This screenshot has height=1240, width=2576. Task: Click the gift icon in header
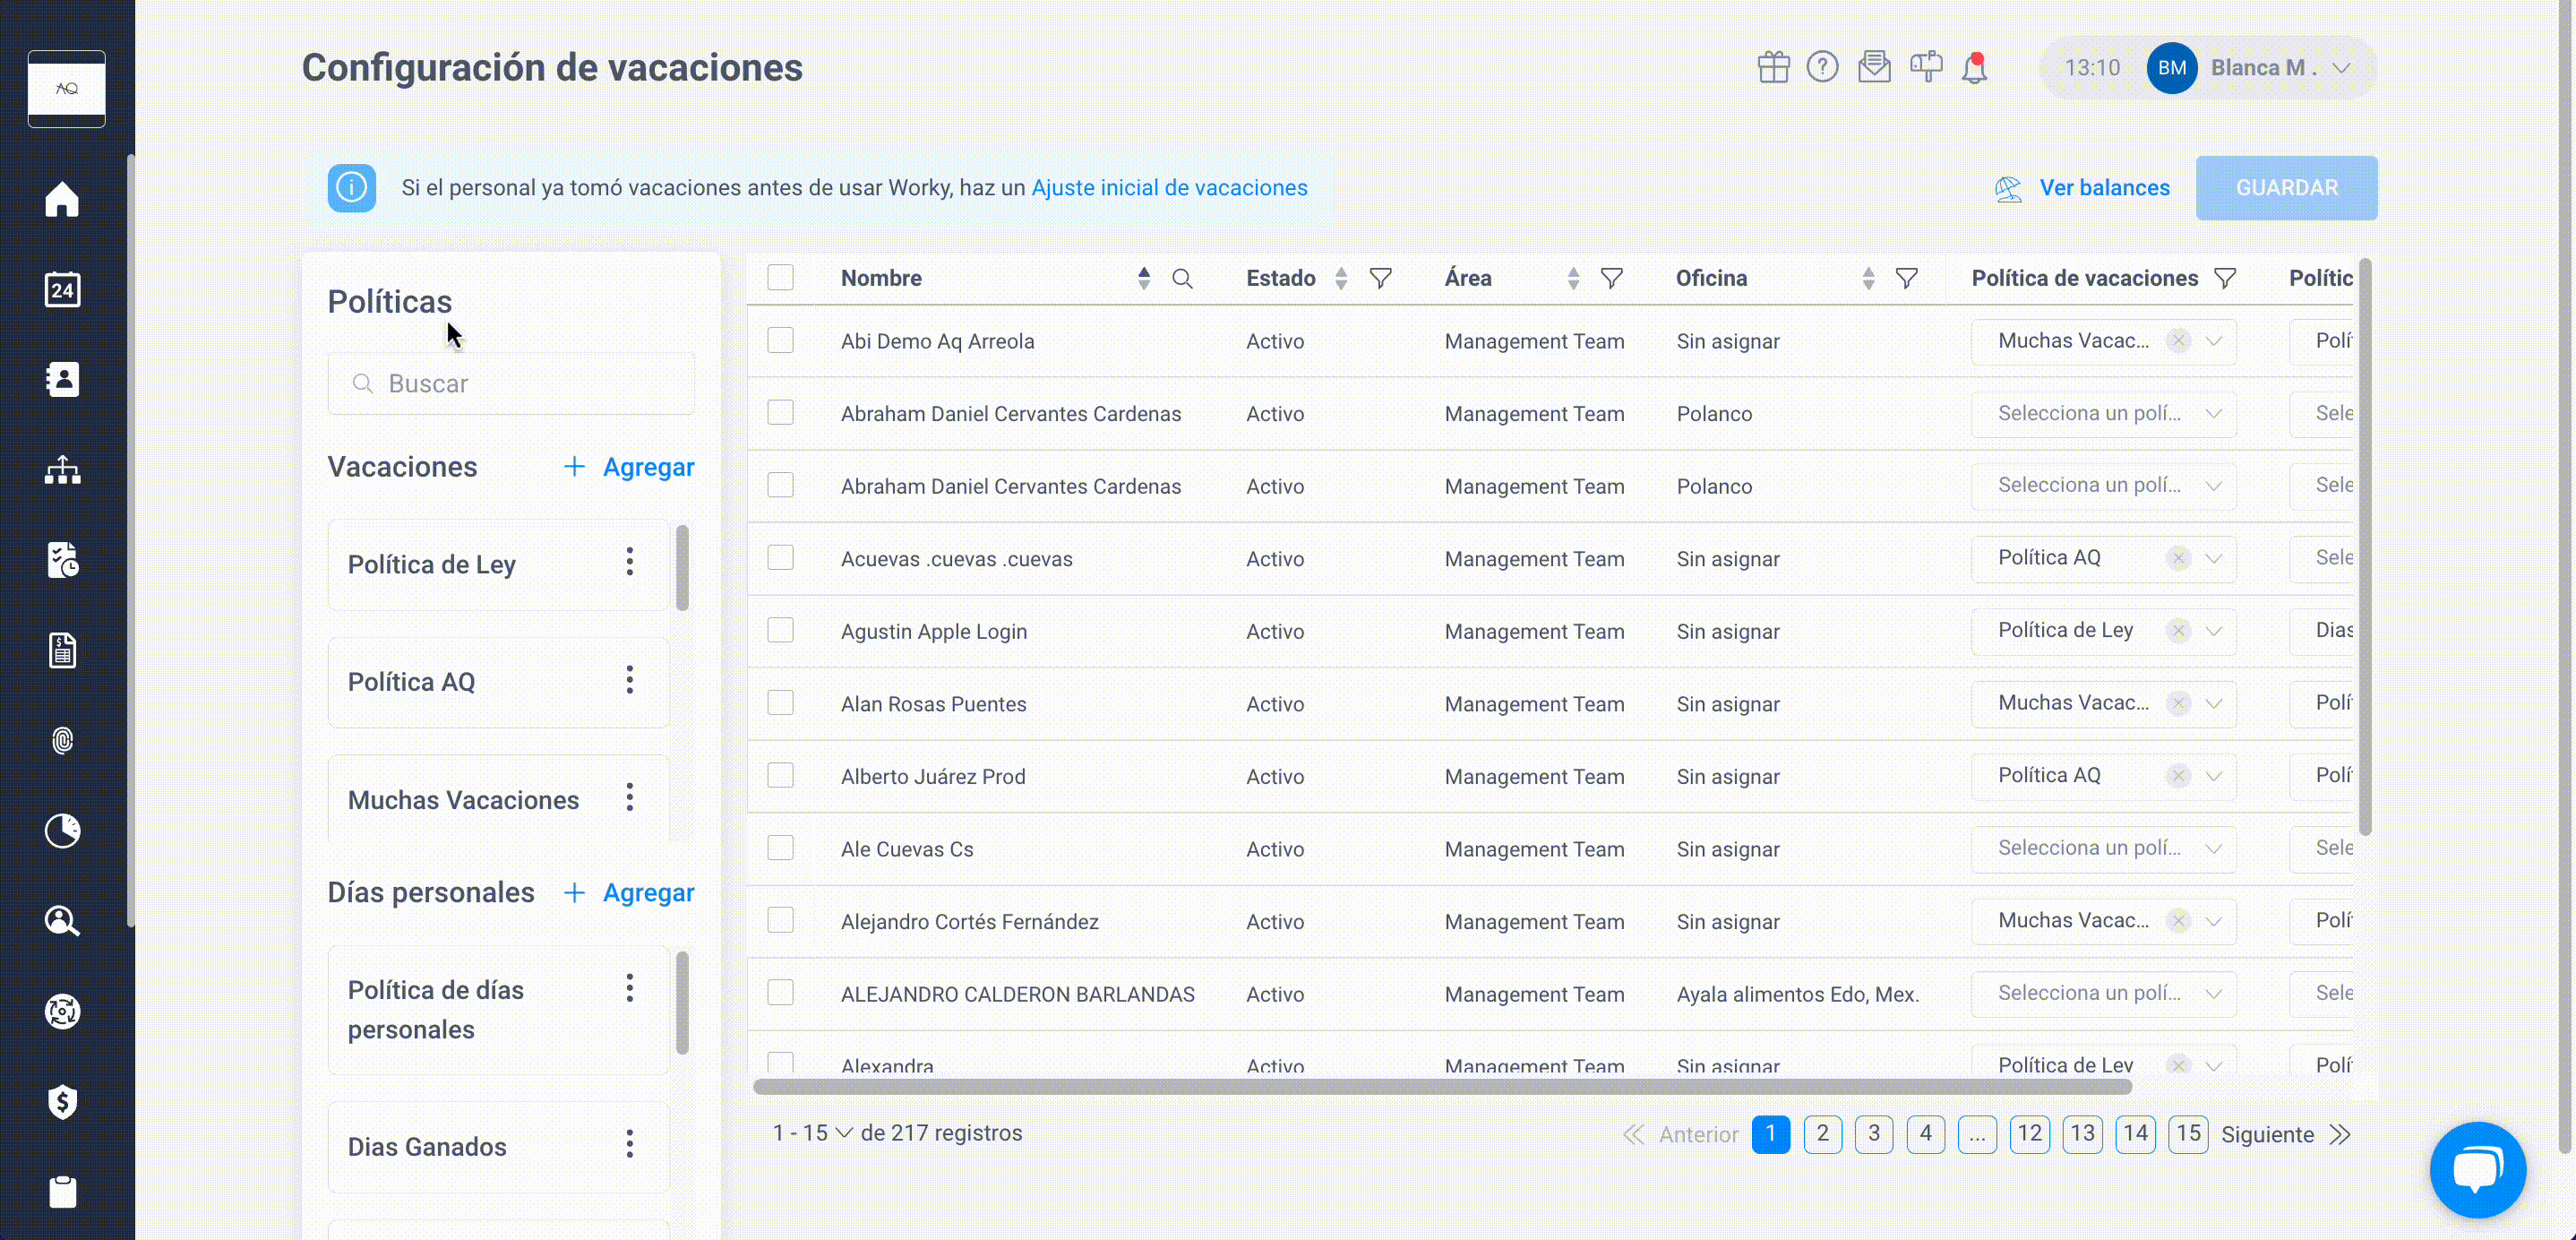coord(1773,67)
